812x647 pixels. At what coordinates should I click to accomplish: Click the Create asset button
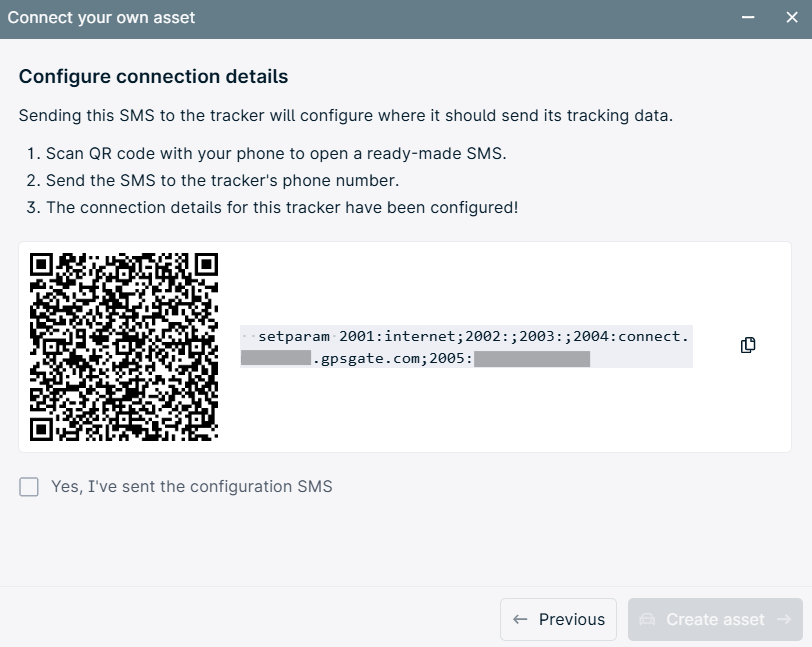point(715,620)
